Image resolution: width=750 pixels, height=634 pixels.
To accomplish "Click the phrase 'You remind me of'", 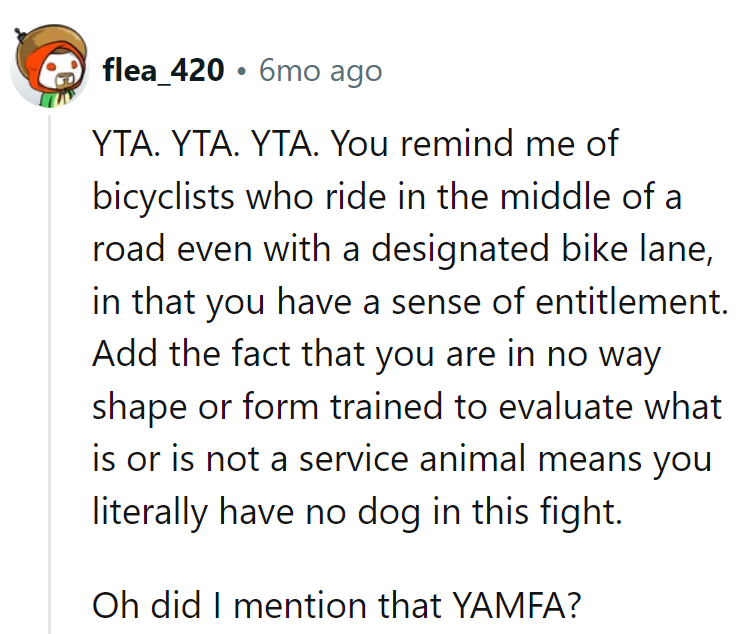I will pos(474,144).
